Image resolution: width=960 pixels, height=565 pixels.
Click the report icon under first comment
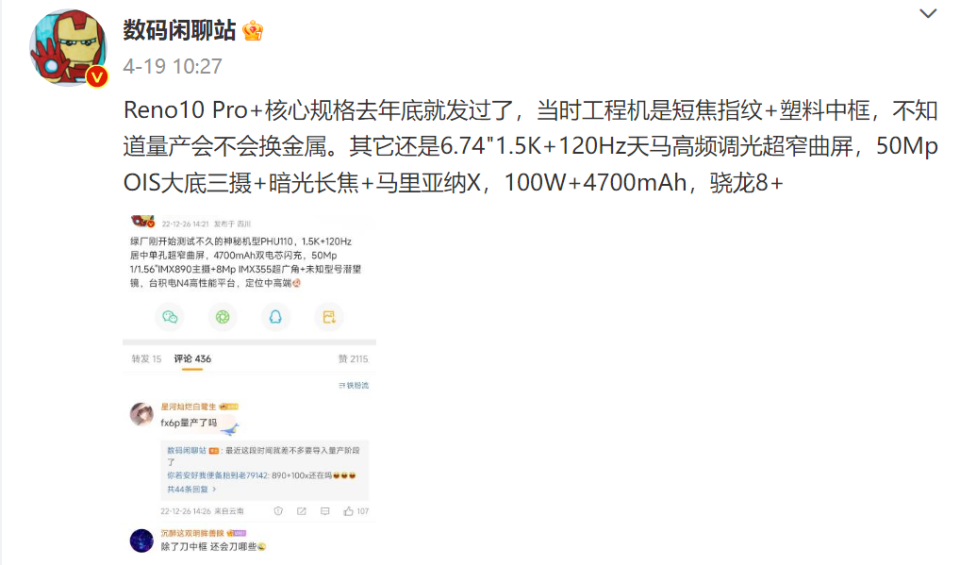(x=278, y=511)
